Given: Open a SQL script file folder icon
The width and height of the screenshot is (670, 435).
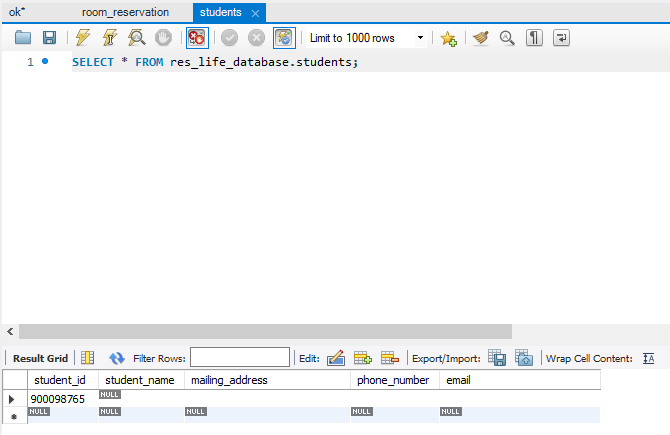Looking at the screenshot, I should click(23, 38).
